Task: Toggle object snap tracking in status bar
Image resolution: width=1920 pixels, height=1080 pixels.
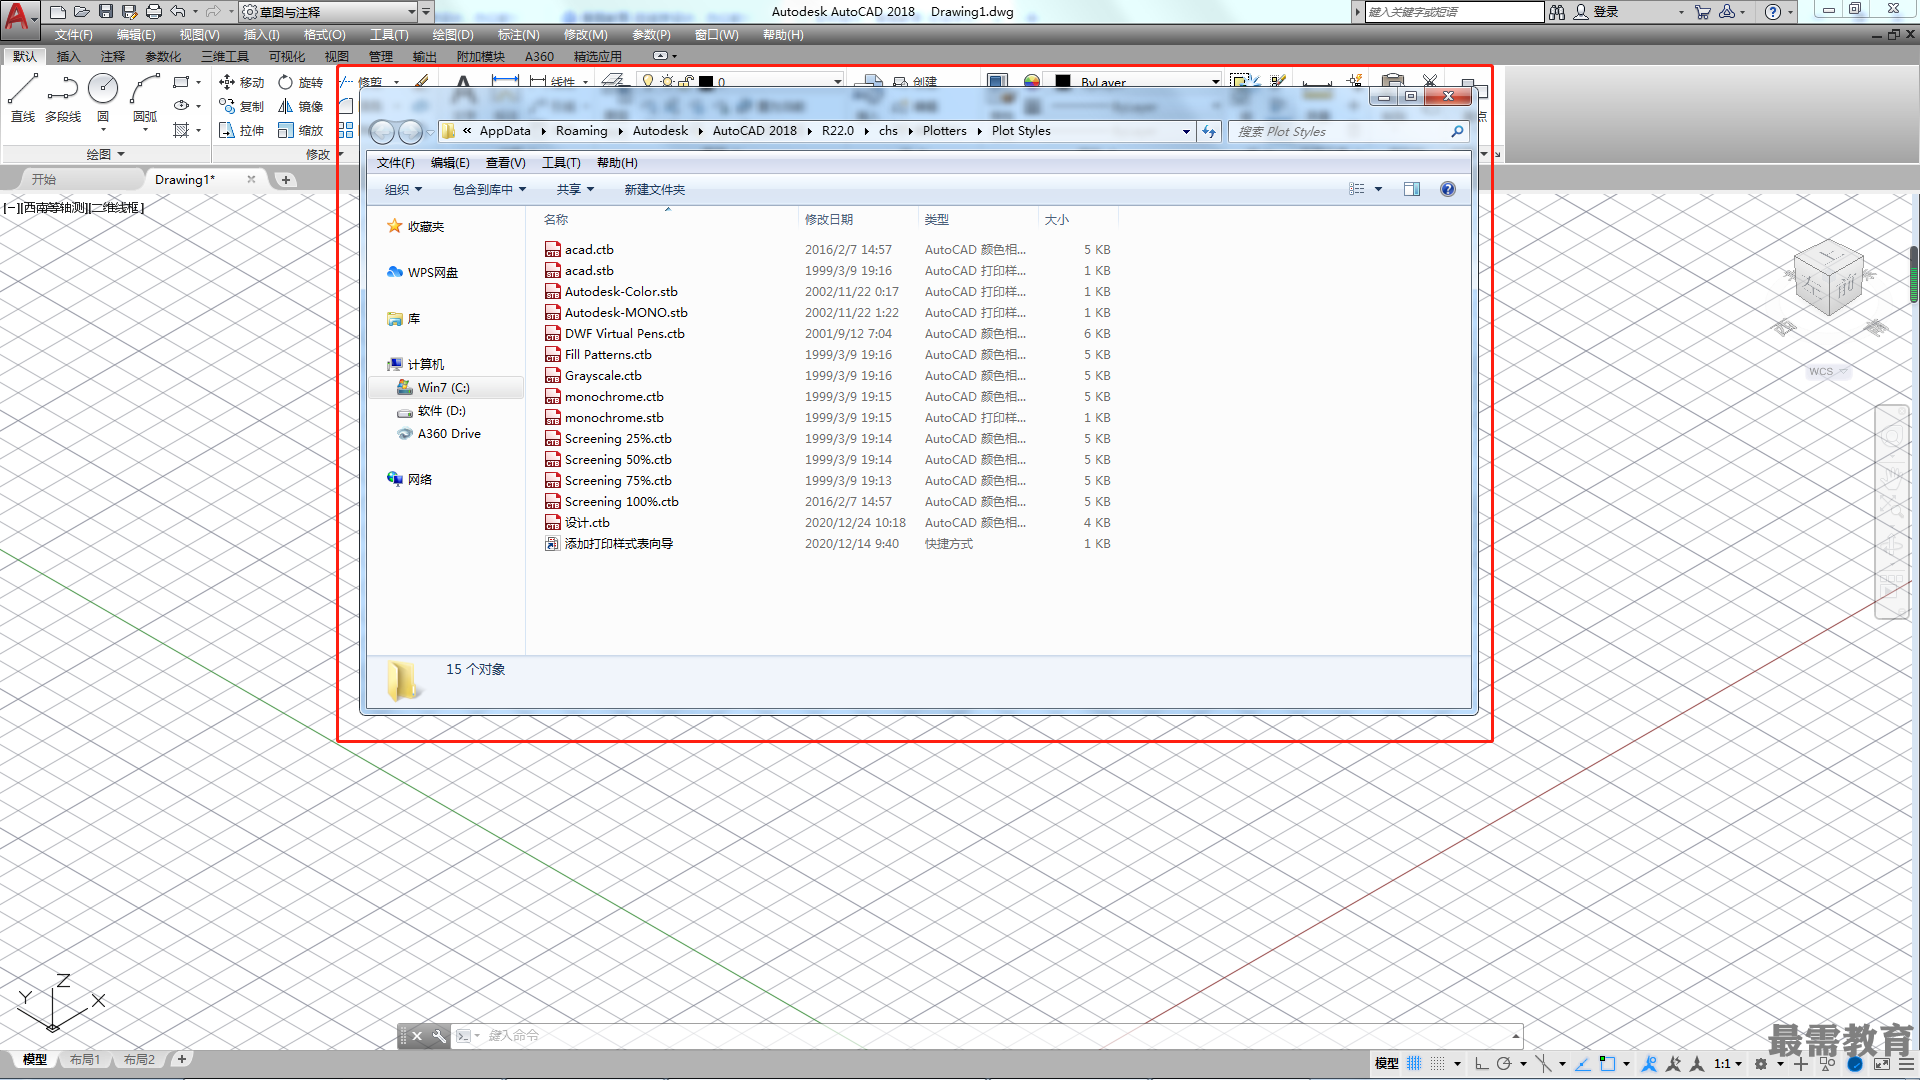Action: (x=1583, y=1064)
